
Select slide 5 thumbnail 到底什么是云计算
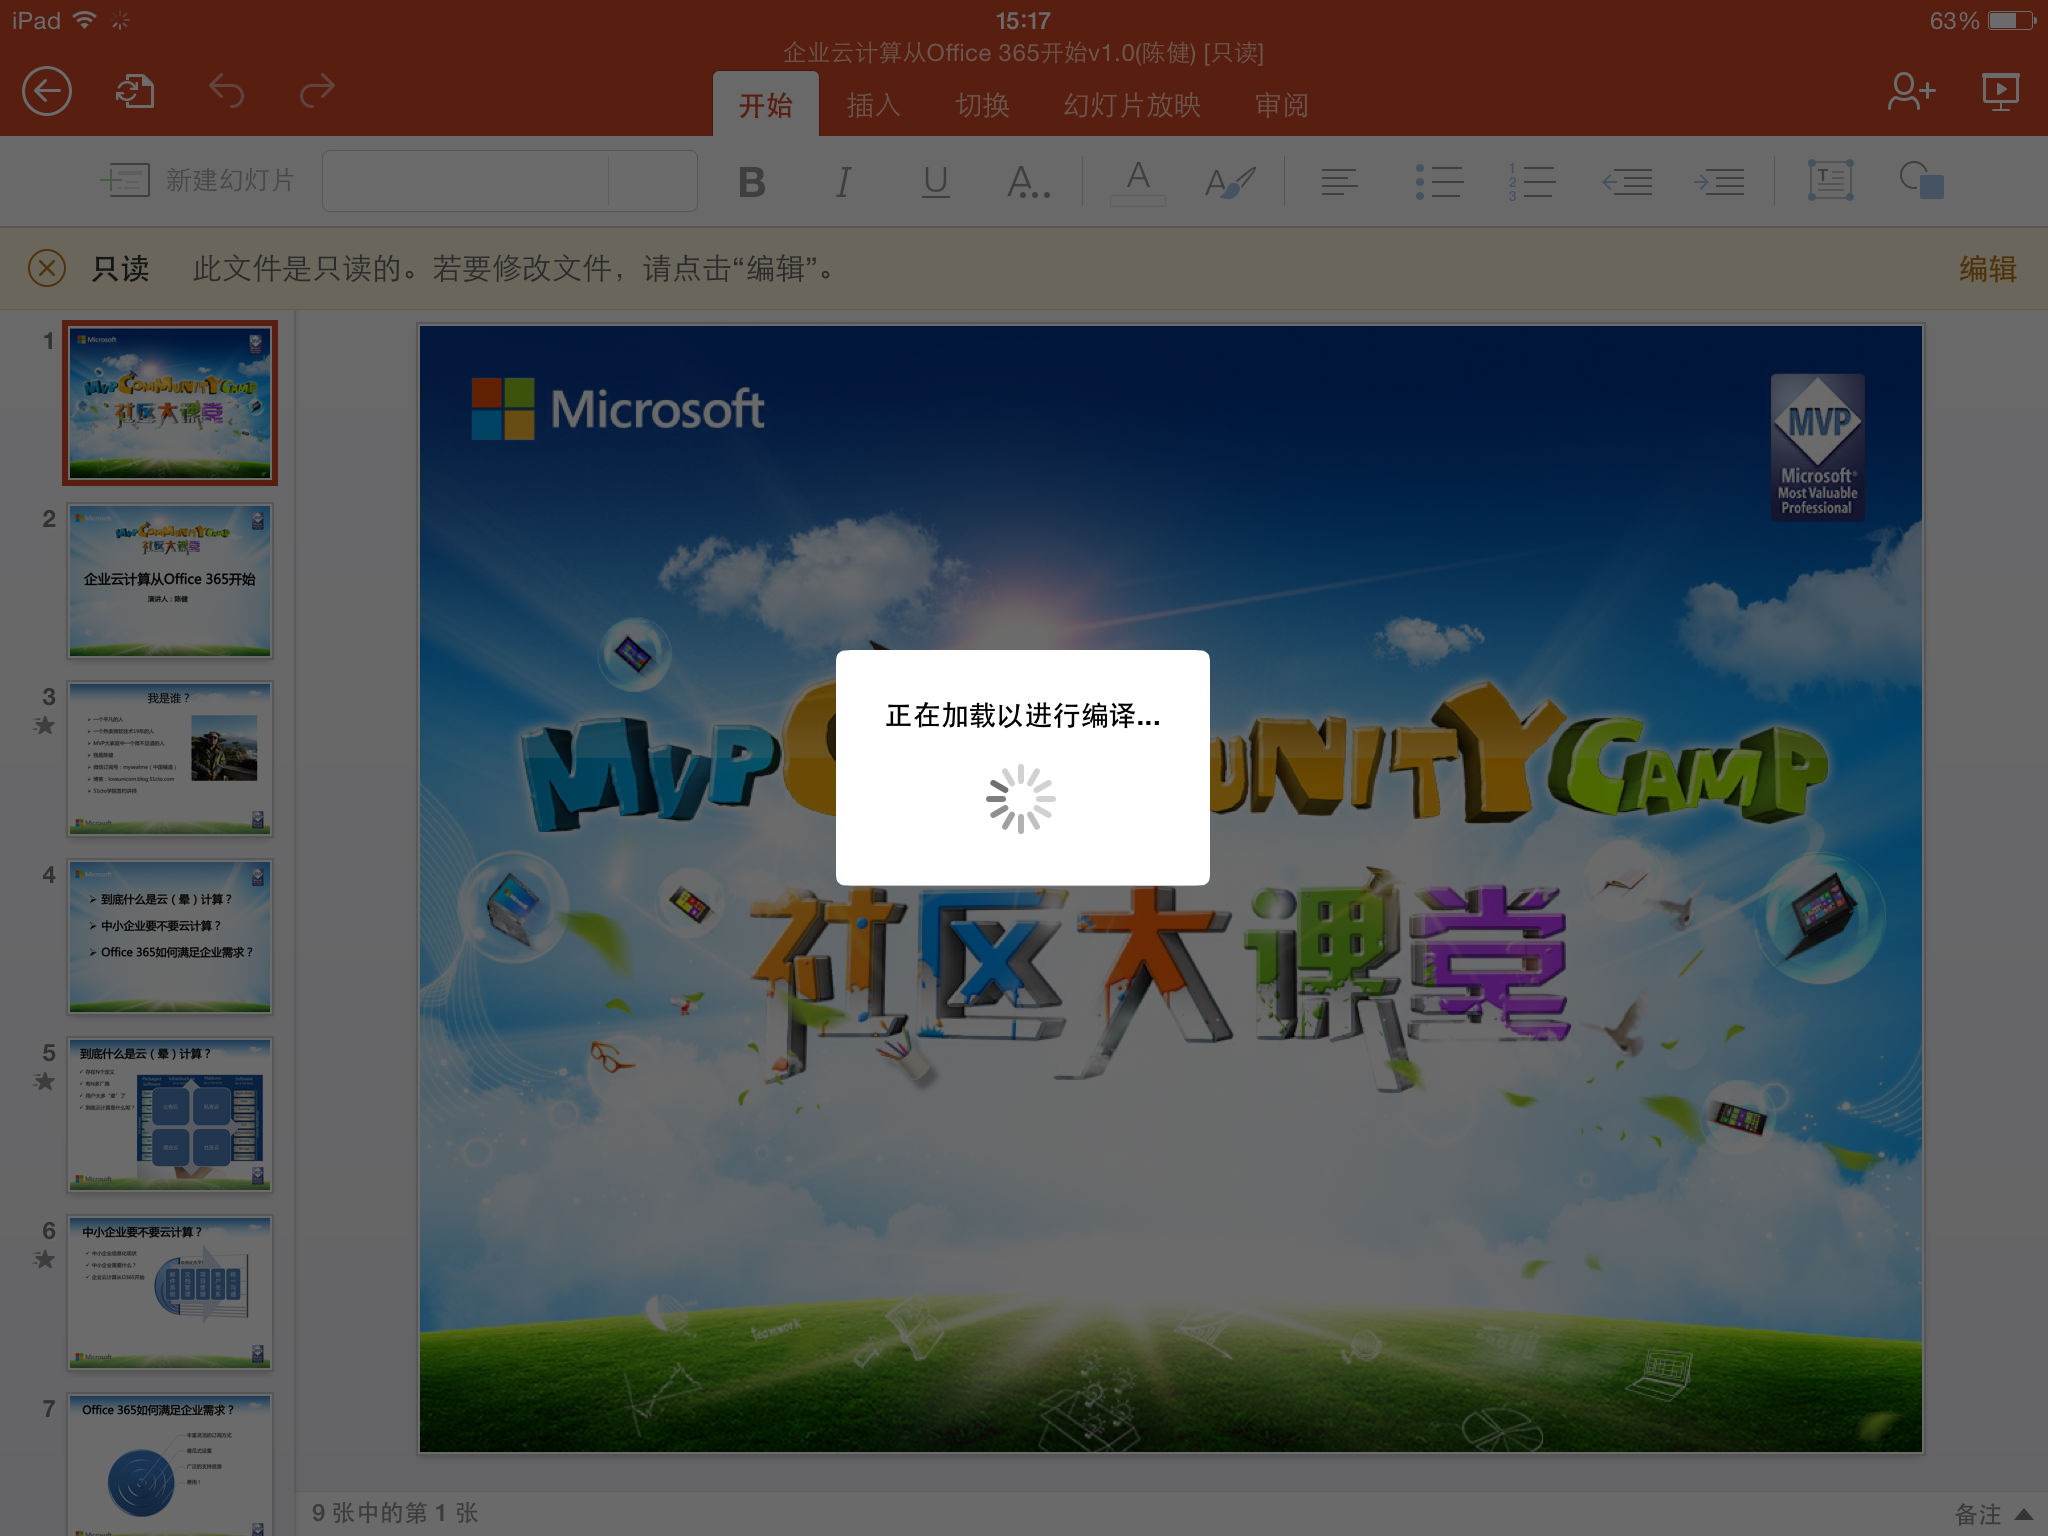pyautogui.click(x=170, y=1115)
